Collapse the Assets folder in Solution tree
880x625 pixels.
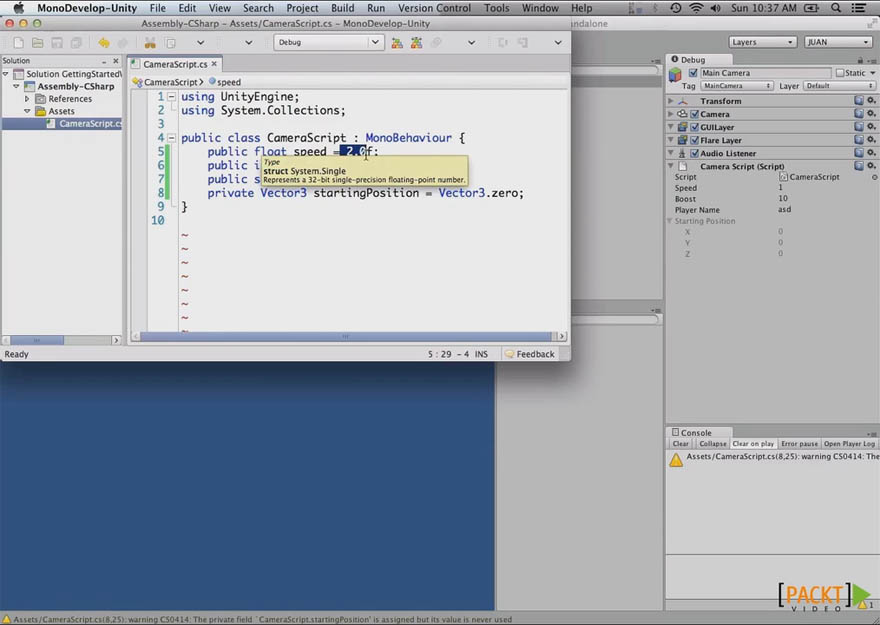pyautogui.click(x=26, y=111)
